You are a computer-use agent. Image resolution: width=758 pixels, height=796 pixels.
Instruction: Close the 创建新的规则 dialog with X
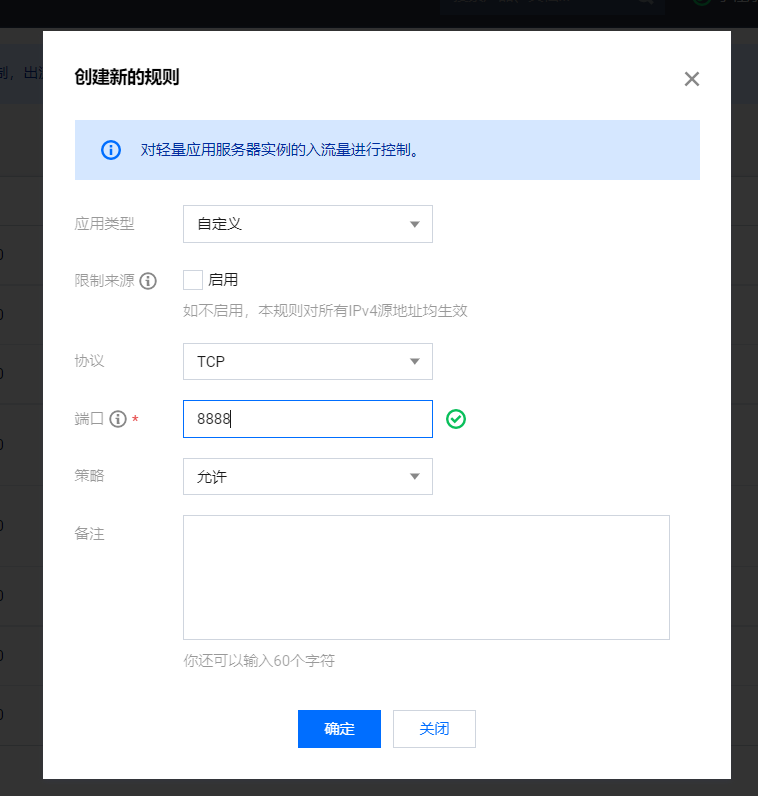point(691,79)
